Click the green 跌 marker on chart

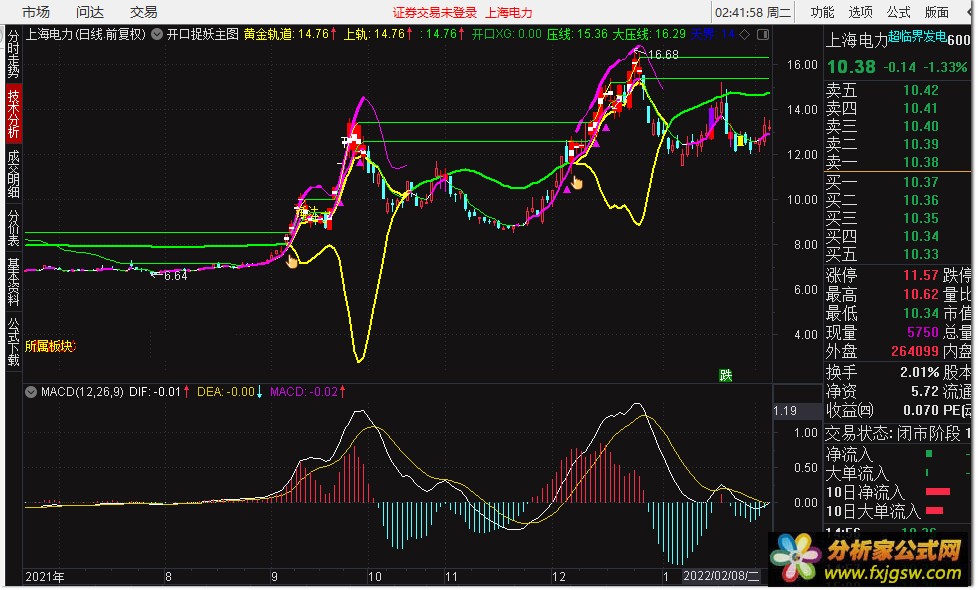click(725, 375)
